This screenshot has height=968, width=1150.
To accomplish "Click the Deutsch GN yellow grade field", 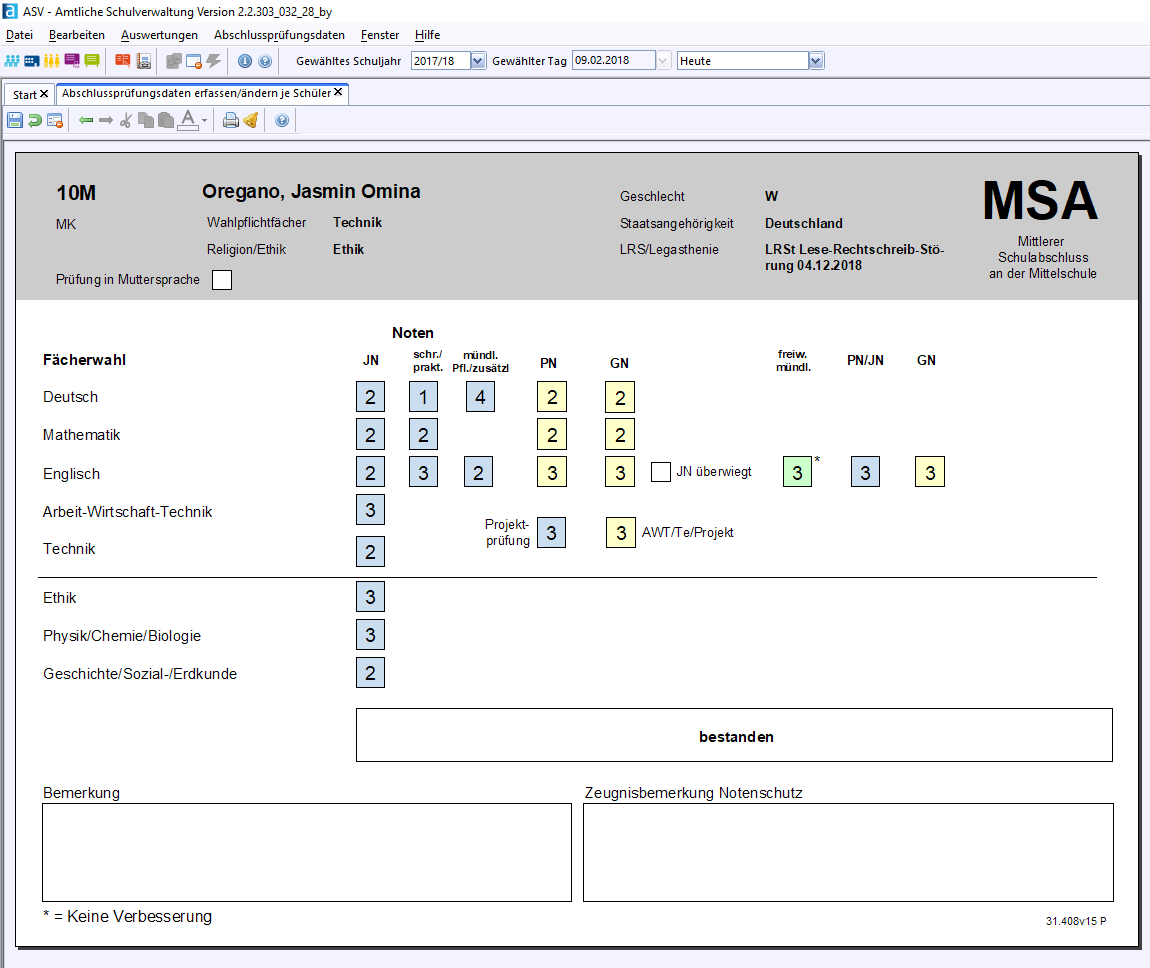I will 620,397.
